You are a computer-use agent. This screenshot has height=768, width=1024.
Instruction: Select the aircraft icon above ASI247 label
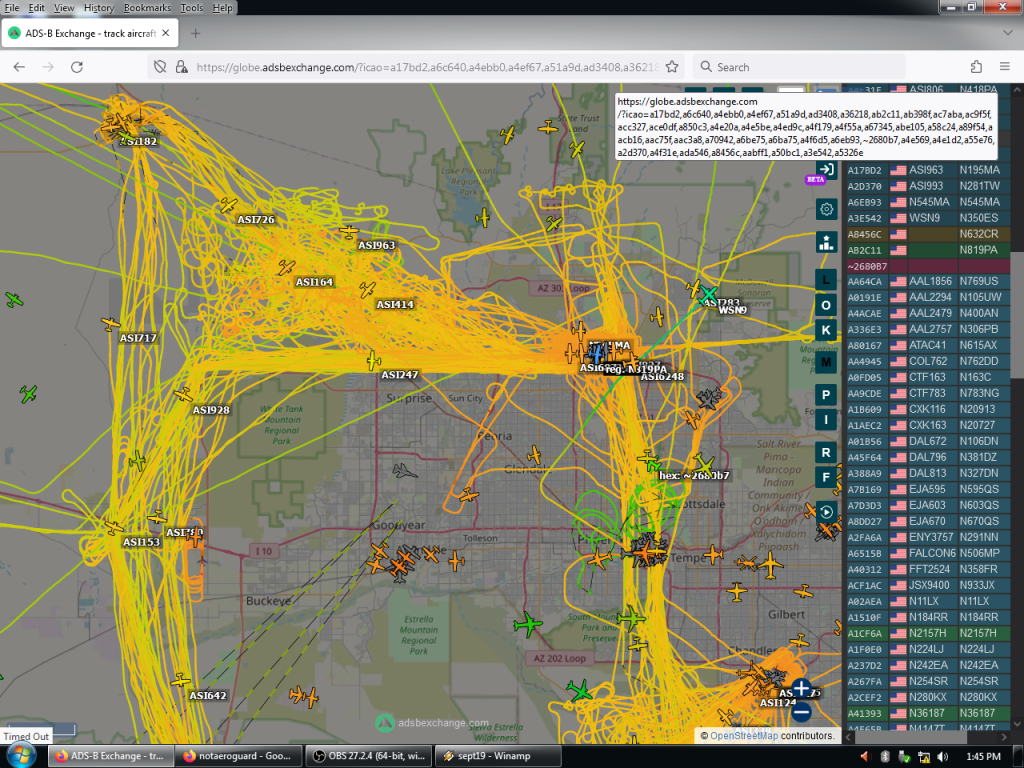tap(373, 360)
